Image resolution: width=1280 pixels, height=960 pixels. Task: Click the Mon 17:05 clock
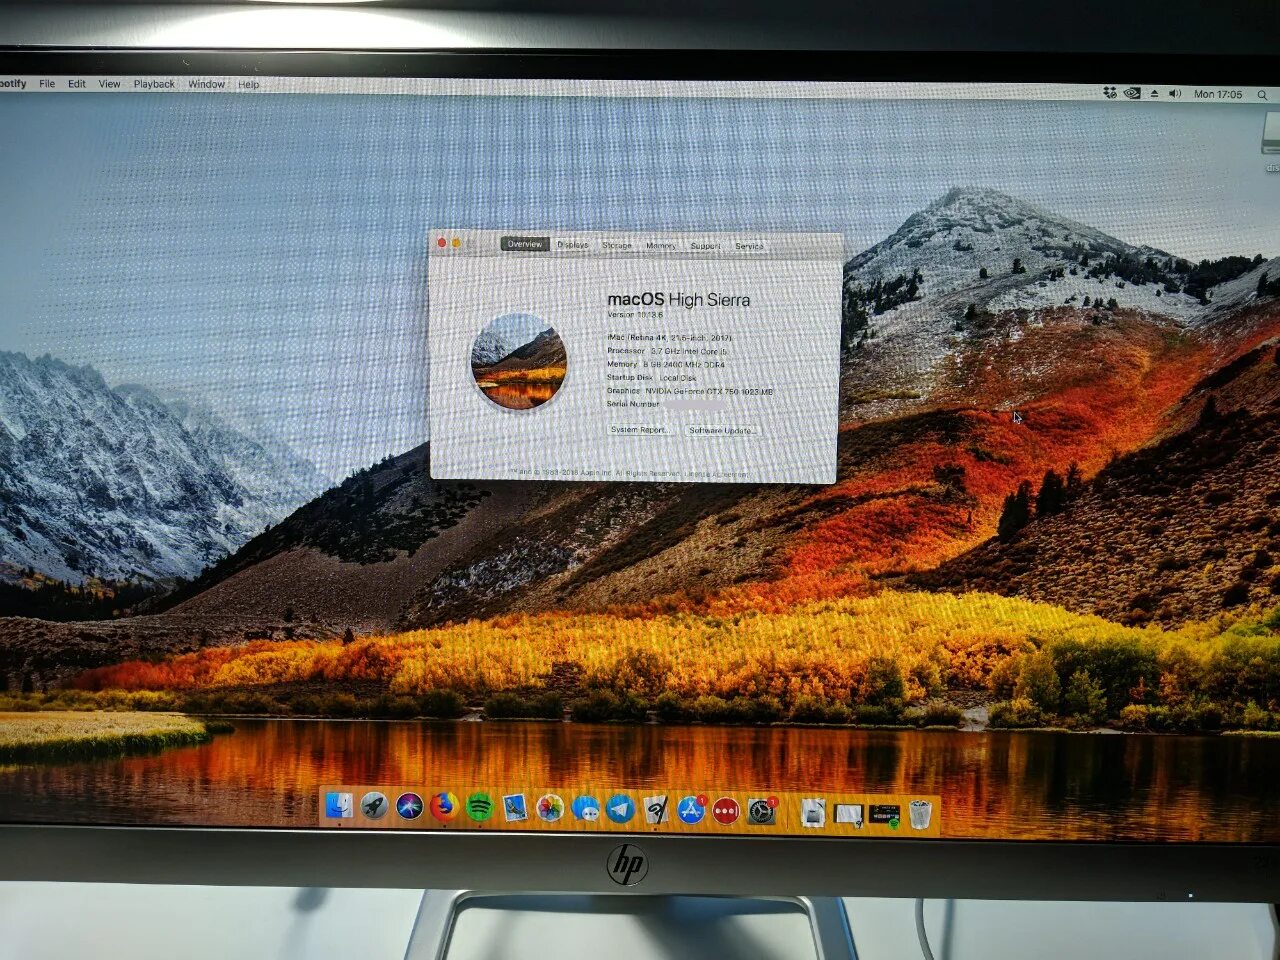pos(1218,94)
